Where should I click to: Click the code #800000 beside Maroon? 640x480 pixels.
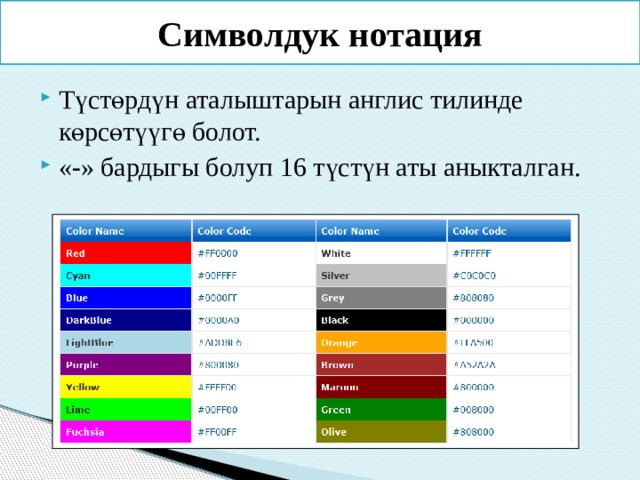(473, 387)
